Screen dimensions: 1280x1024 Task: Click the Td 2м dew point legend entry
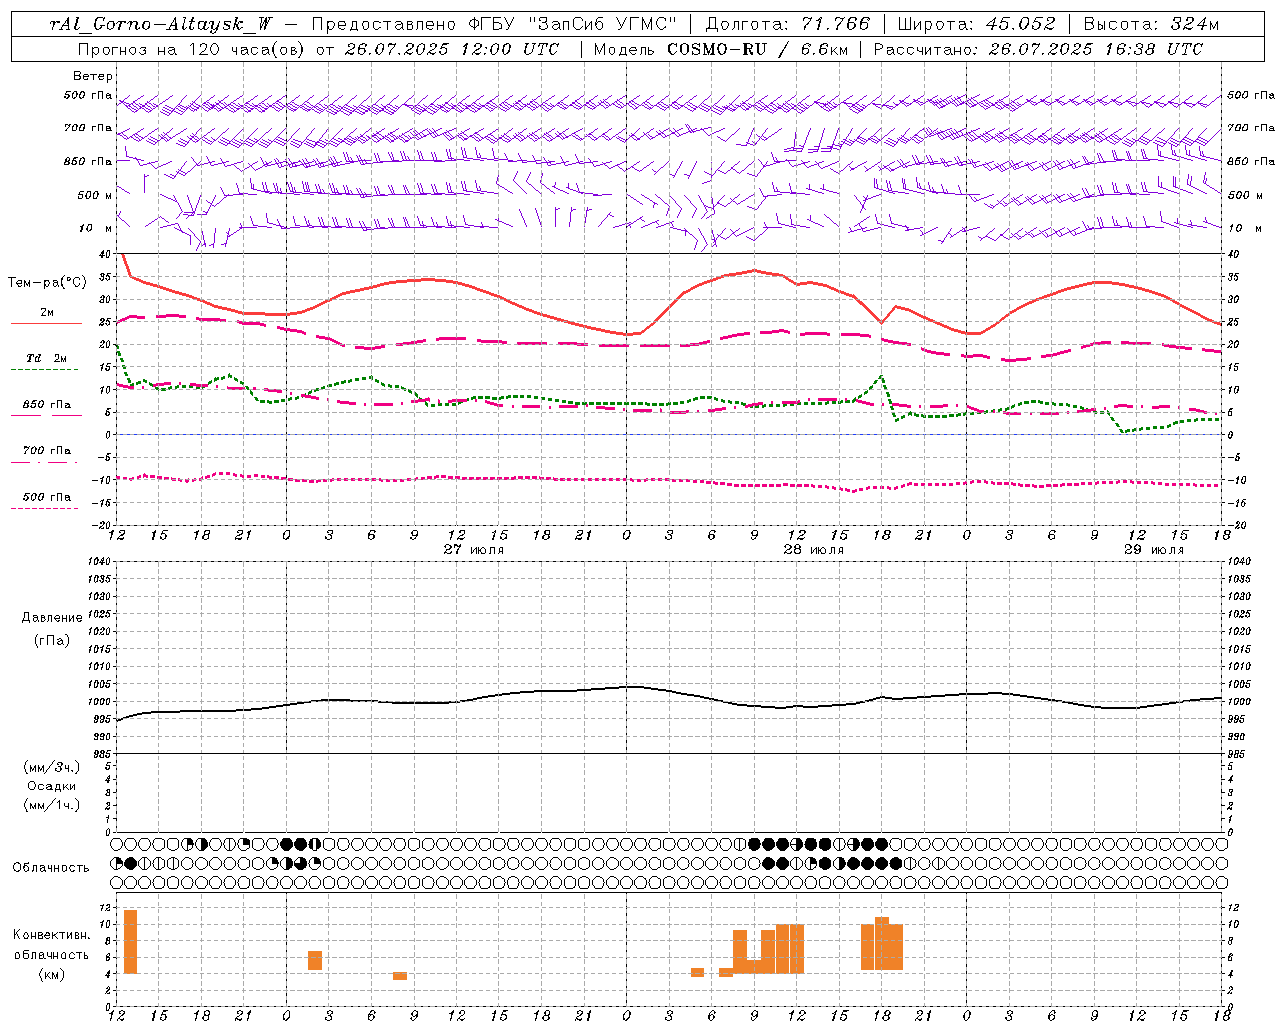pos(47,358)
